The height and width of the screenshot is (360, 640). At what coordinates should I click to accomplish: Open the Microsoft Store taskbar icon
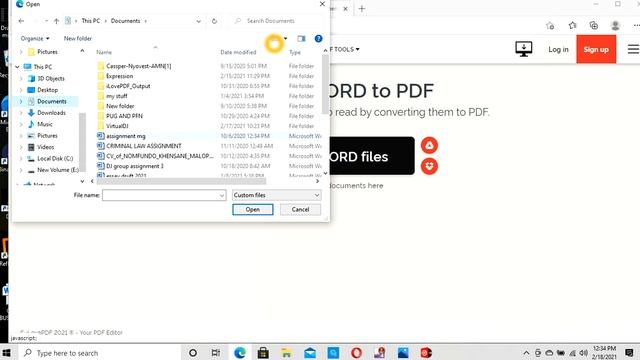[x=263, y=353]
